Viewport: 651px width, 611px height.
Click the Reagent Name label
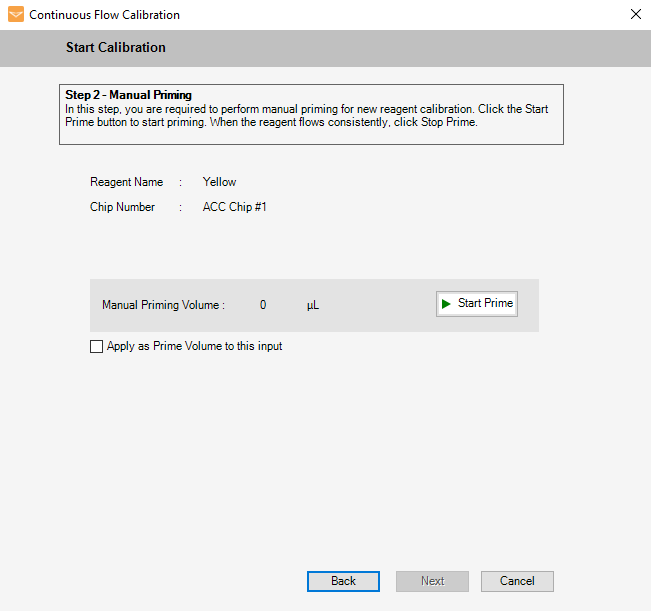coord(126,182)
